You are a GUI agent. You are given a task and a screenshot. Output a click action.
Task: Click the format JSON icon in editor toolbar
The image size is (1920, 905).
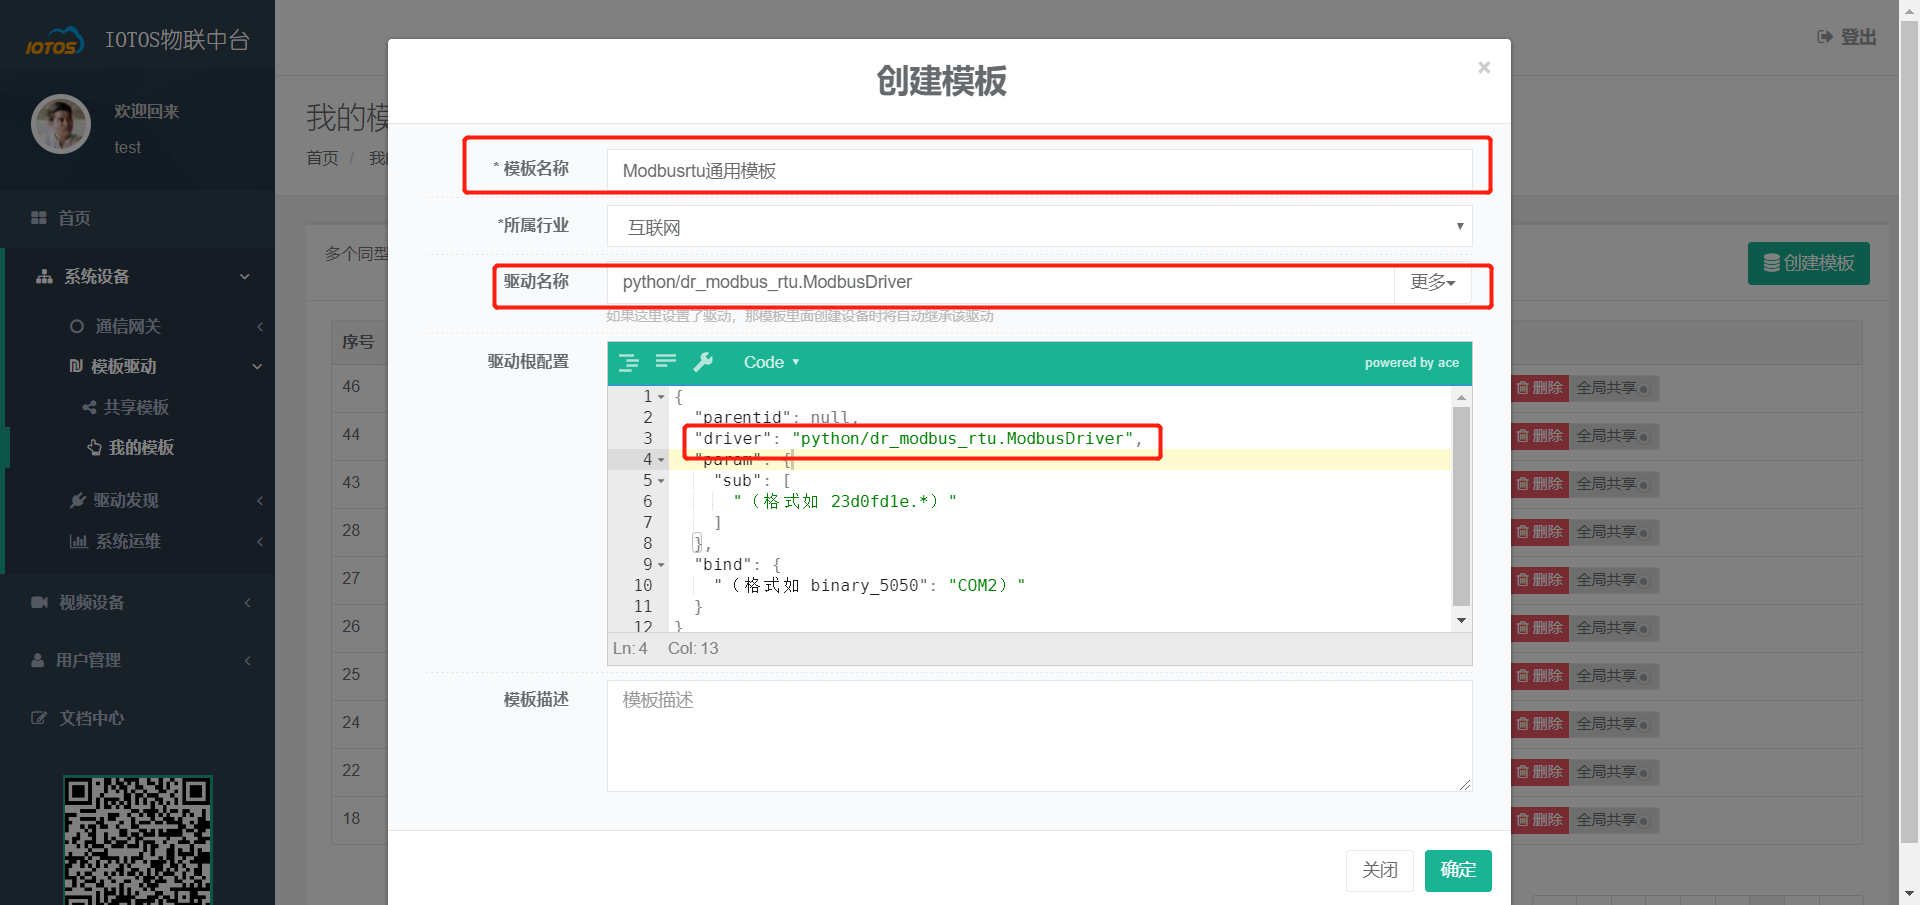pos(628,362)
